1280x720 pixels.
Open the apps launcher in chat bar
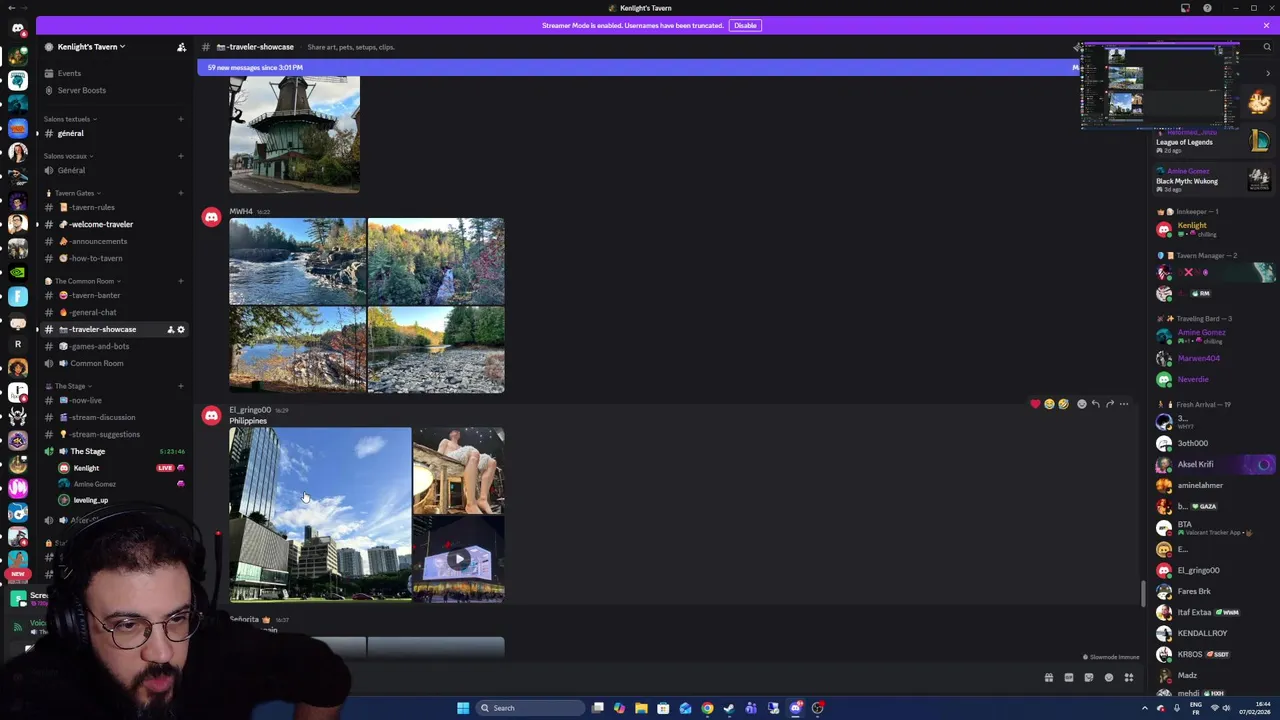pyautogui.click(x=1129, y=678)
